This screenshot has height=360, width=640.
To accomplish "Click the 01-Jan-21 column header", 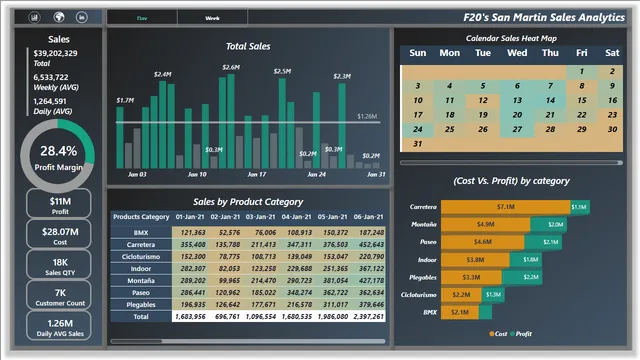I will point(190,217).
